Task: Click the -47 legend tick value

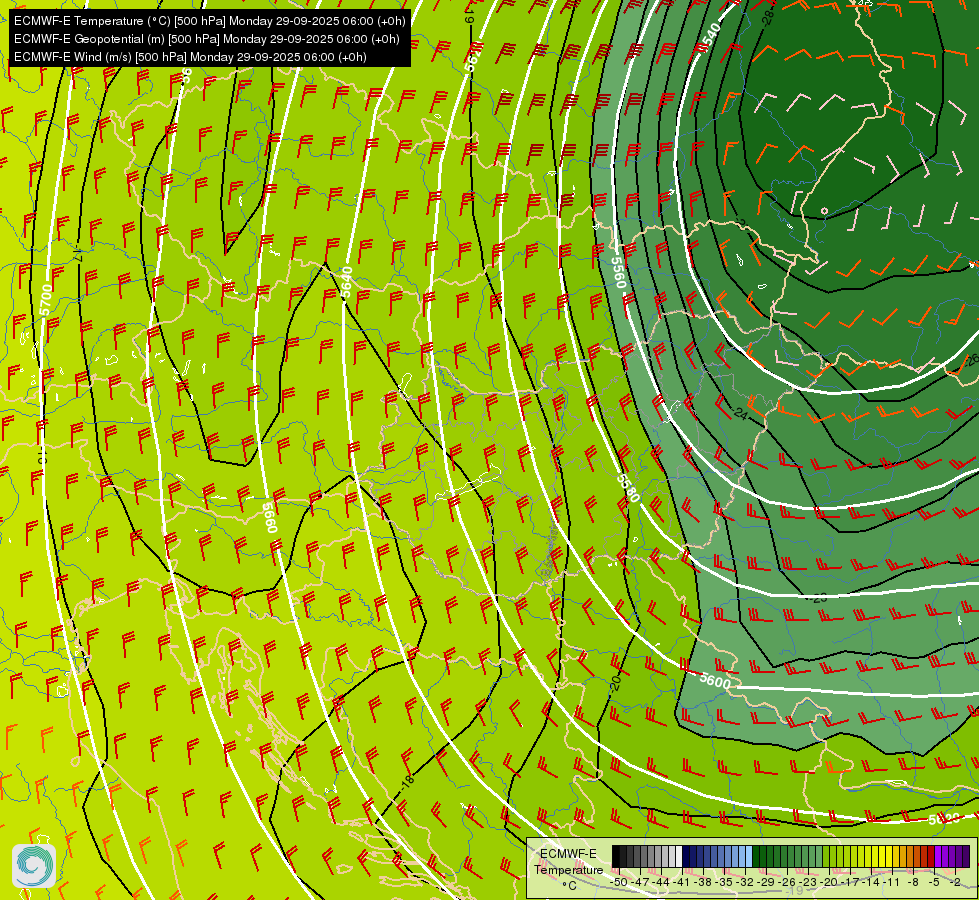Action: click(641, 882)
